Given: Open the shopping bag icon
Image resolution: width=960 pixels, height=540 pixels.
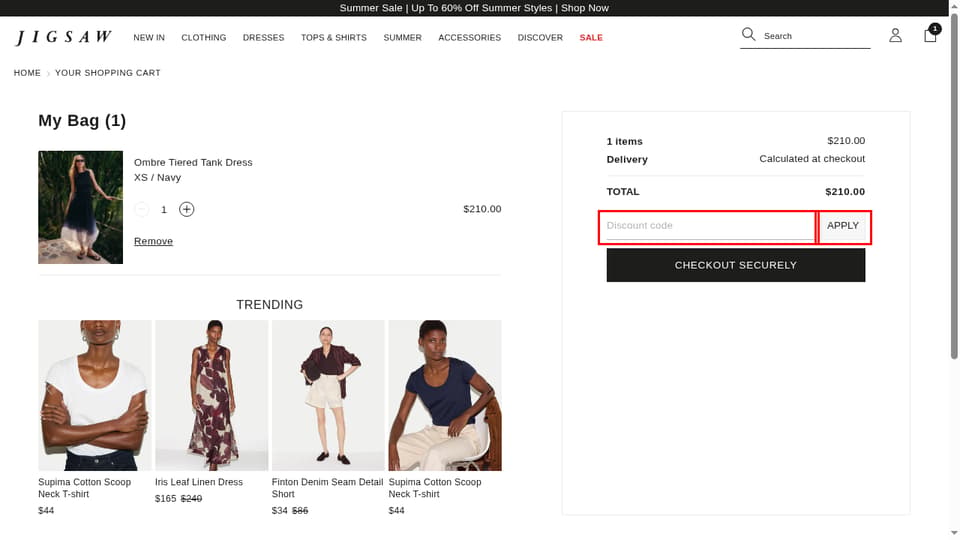Looking at the screenshot, I should (931, 34).
